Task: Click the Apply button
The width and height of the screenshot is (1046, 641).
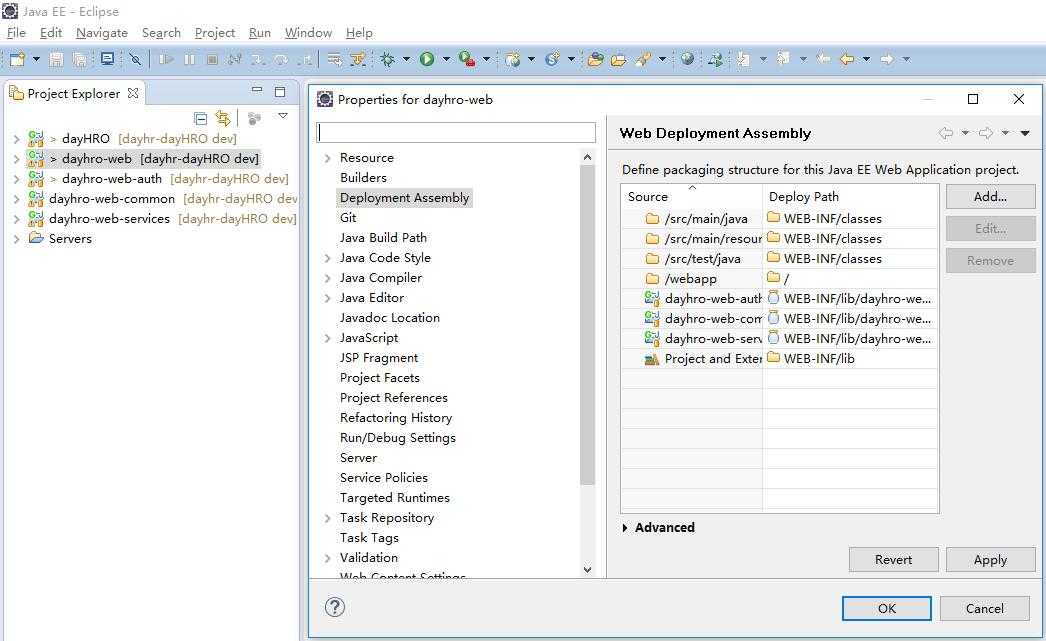Action: click(989, 559)
